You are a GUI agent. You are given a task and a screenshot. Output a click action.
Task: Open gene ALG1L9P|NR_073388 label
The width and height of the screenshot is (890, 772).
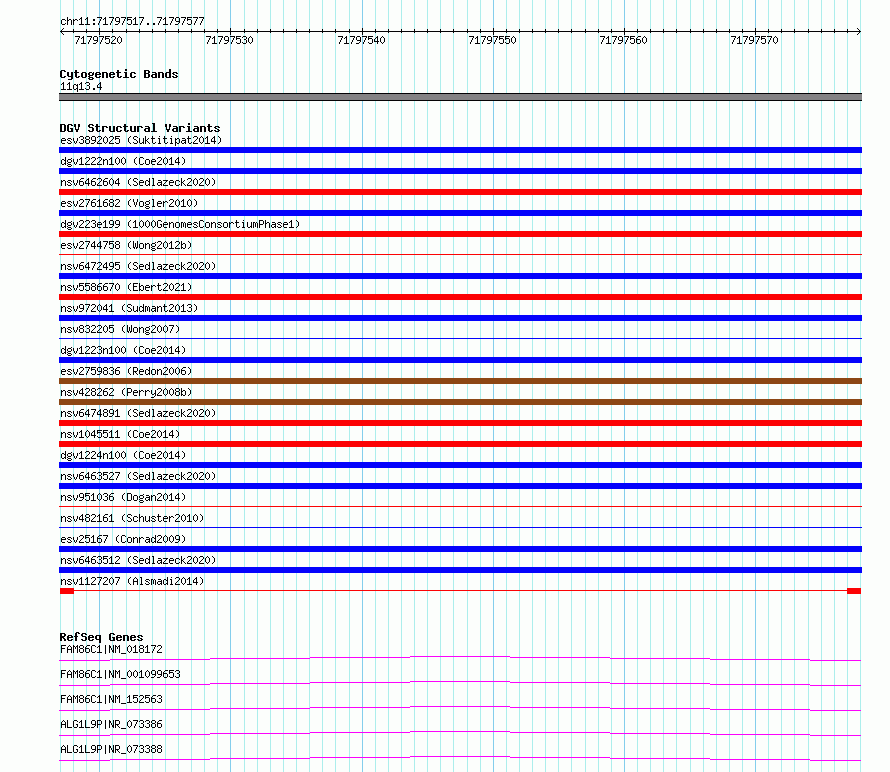pyautogui.click(x=111, y=749)
